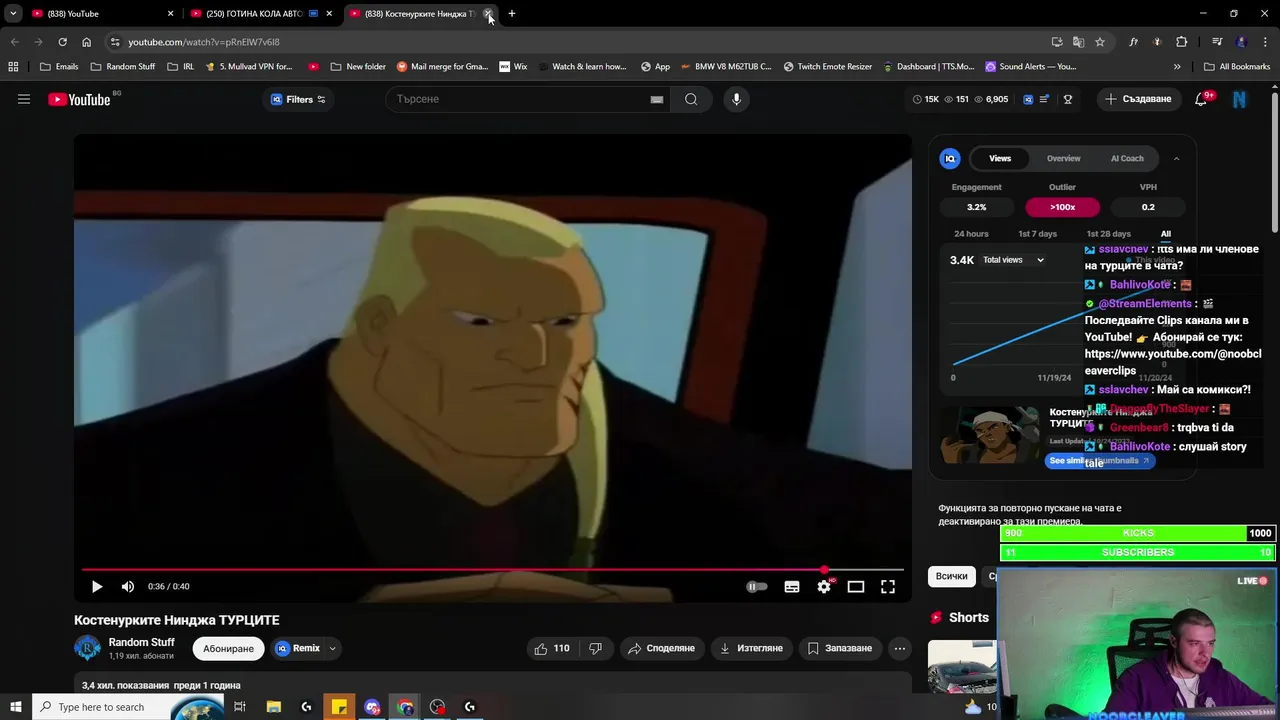Image resolution: width=1280 pixels, height=720 pixels.
Task: Open the Random Stuff channel avatar
Action: coord(87,648)
